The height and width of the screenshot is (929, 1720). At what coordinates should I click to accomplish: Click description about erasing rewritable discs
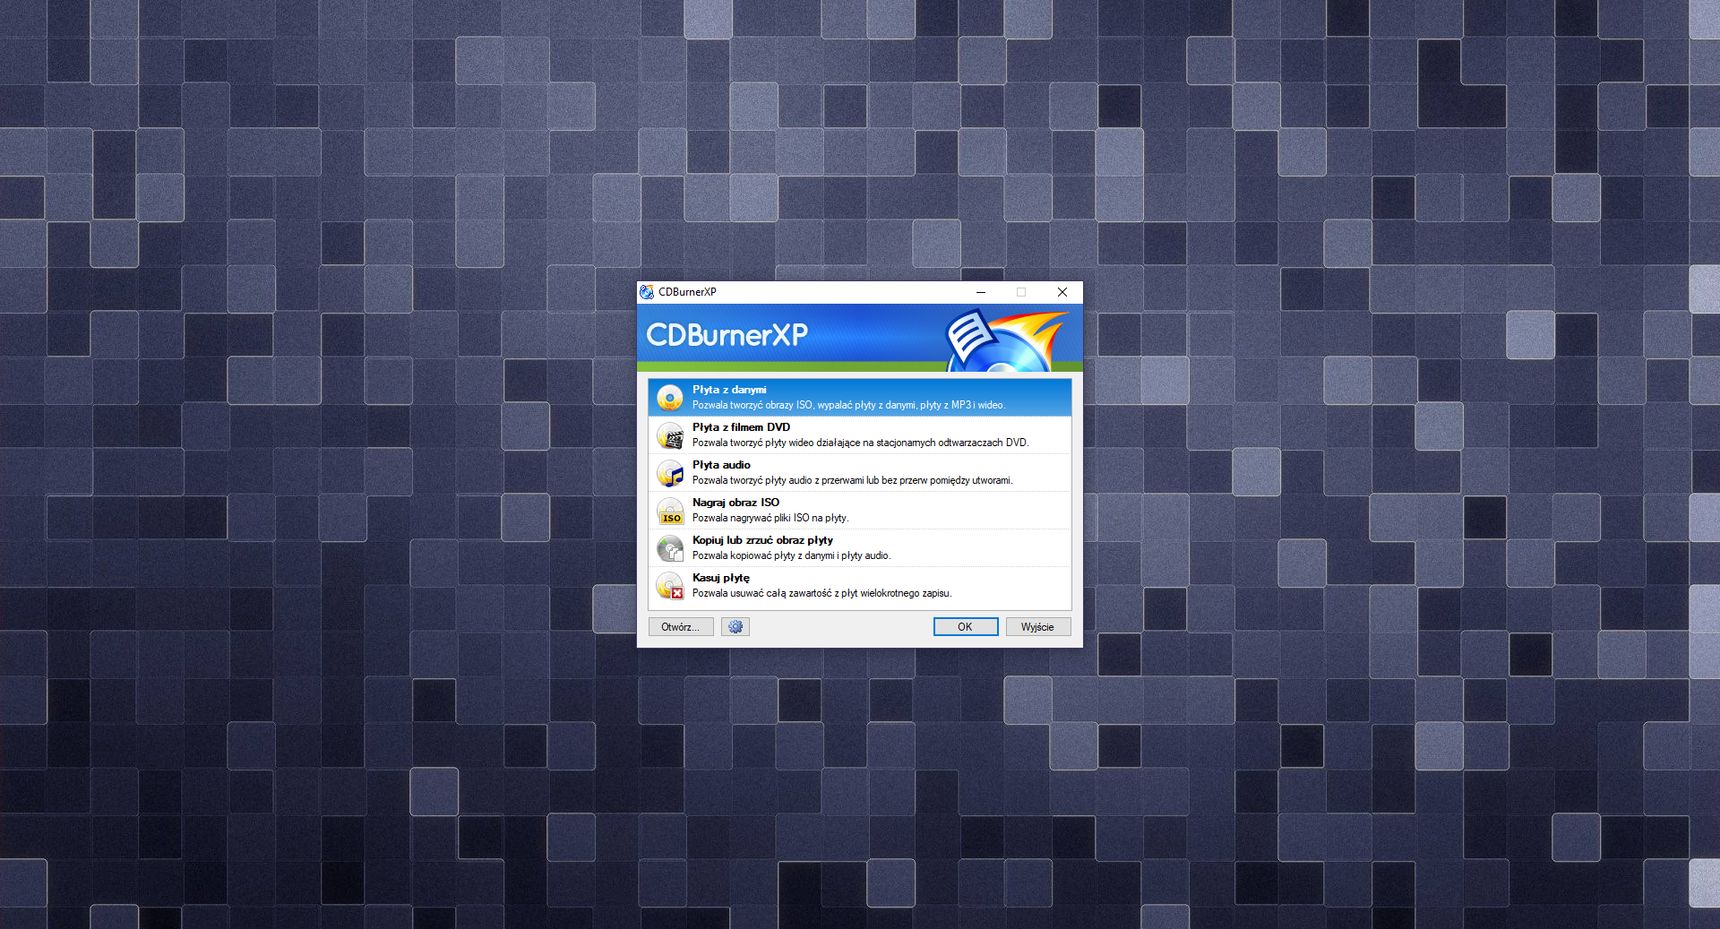pyautogui.click(x=822, y=593)
